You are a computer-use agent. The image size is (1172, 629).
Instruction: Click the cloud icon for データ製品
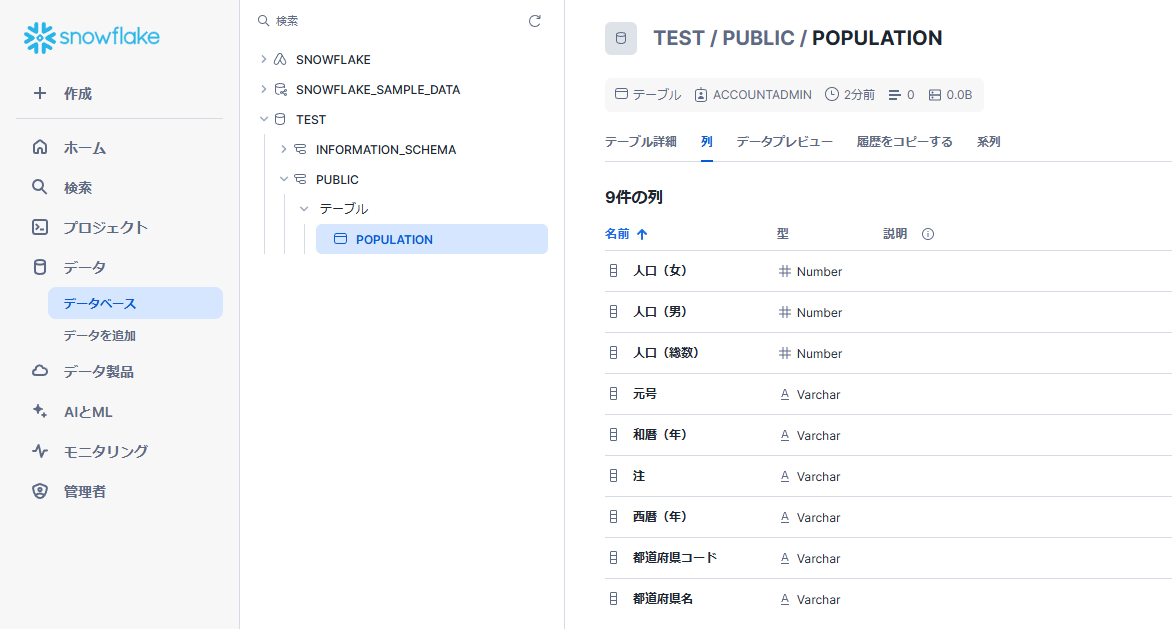[x=40, y=371]
